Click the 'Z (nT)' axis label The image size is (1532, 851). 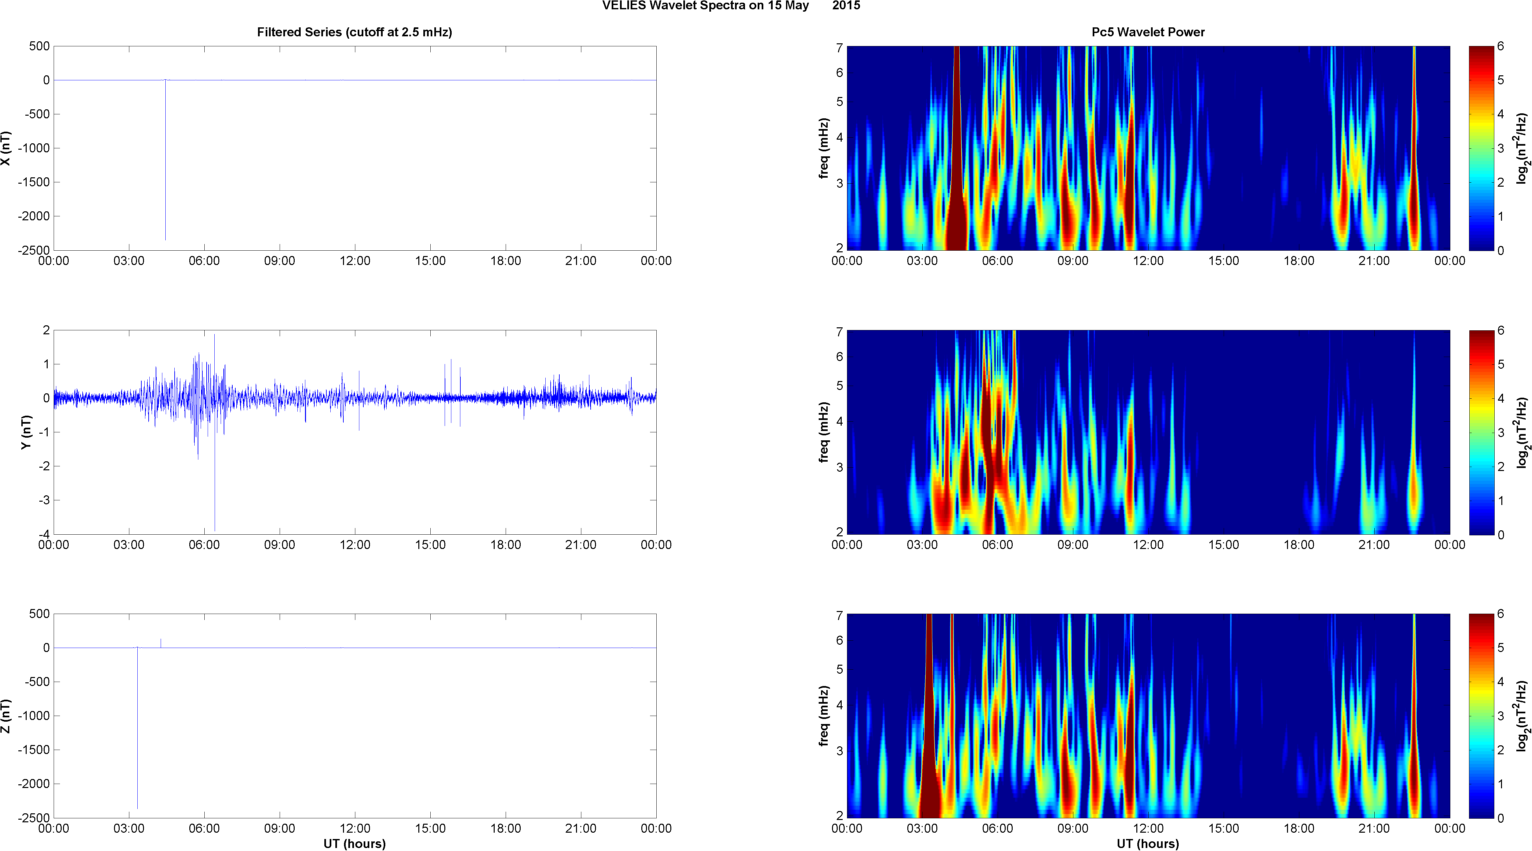(6, 716)
